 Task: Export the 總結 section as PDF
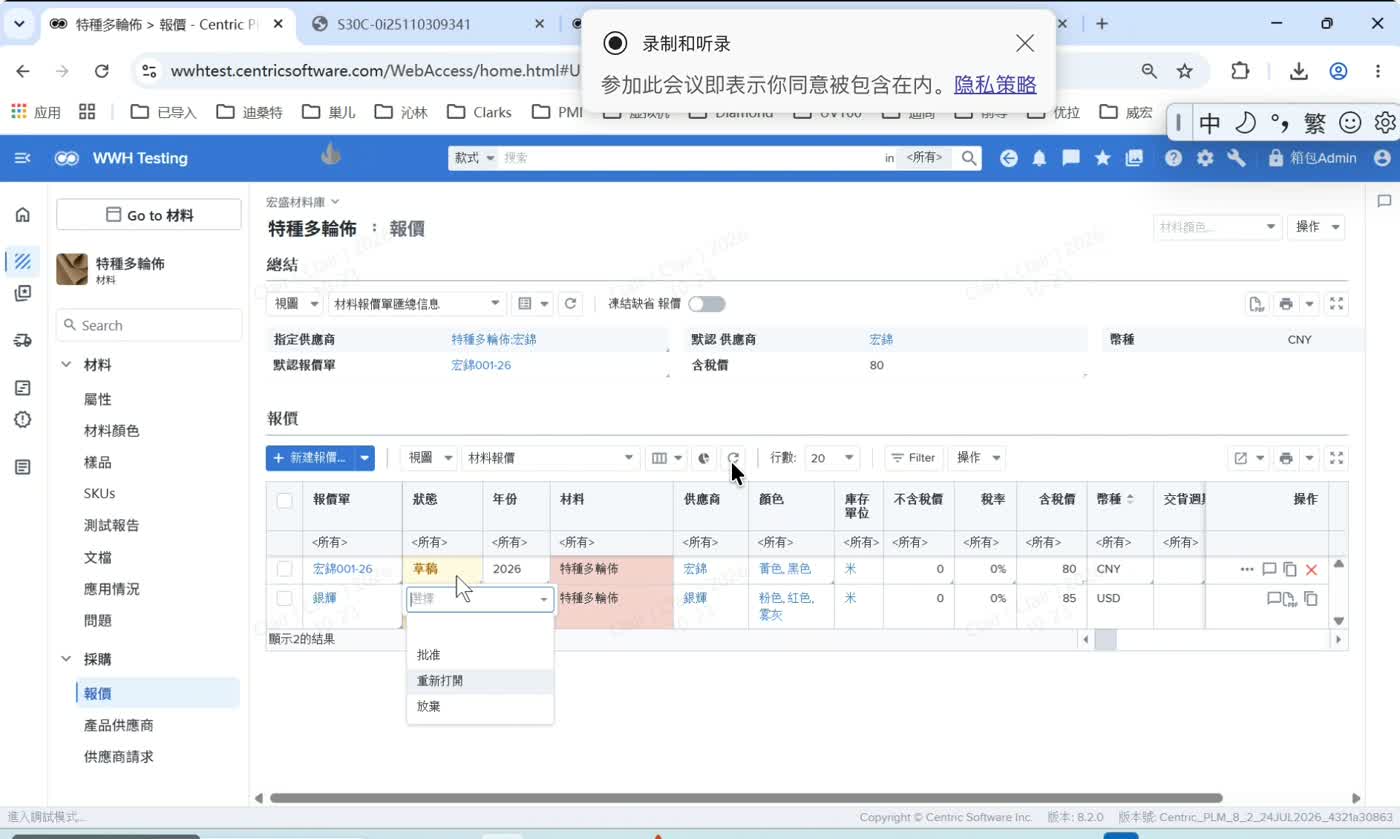click(1257, 304)
